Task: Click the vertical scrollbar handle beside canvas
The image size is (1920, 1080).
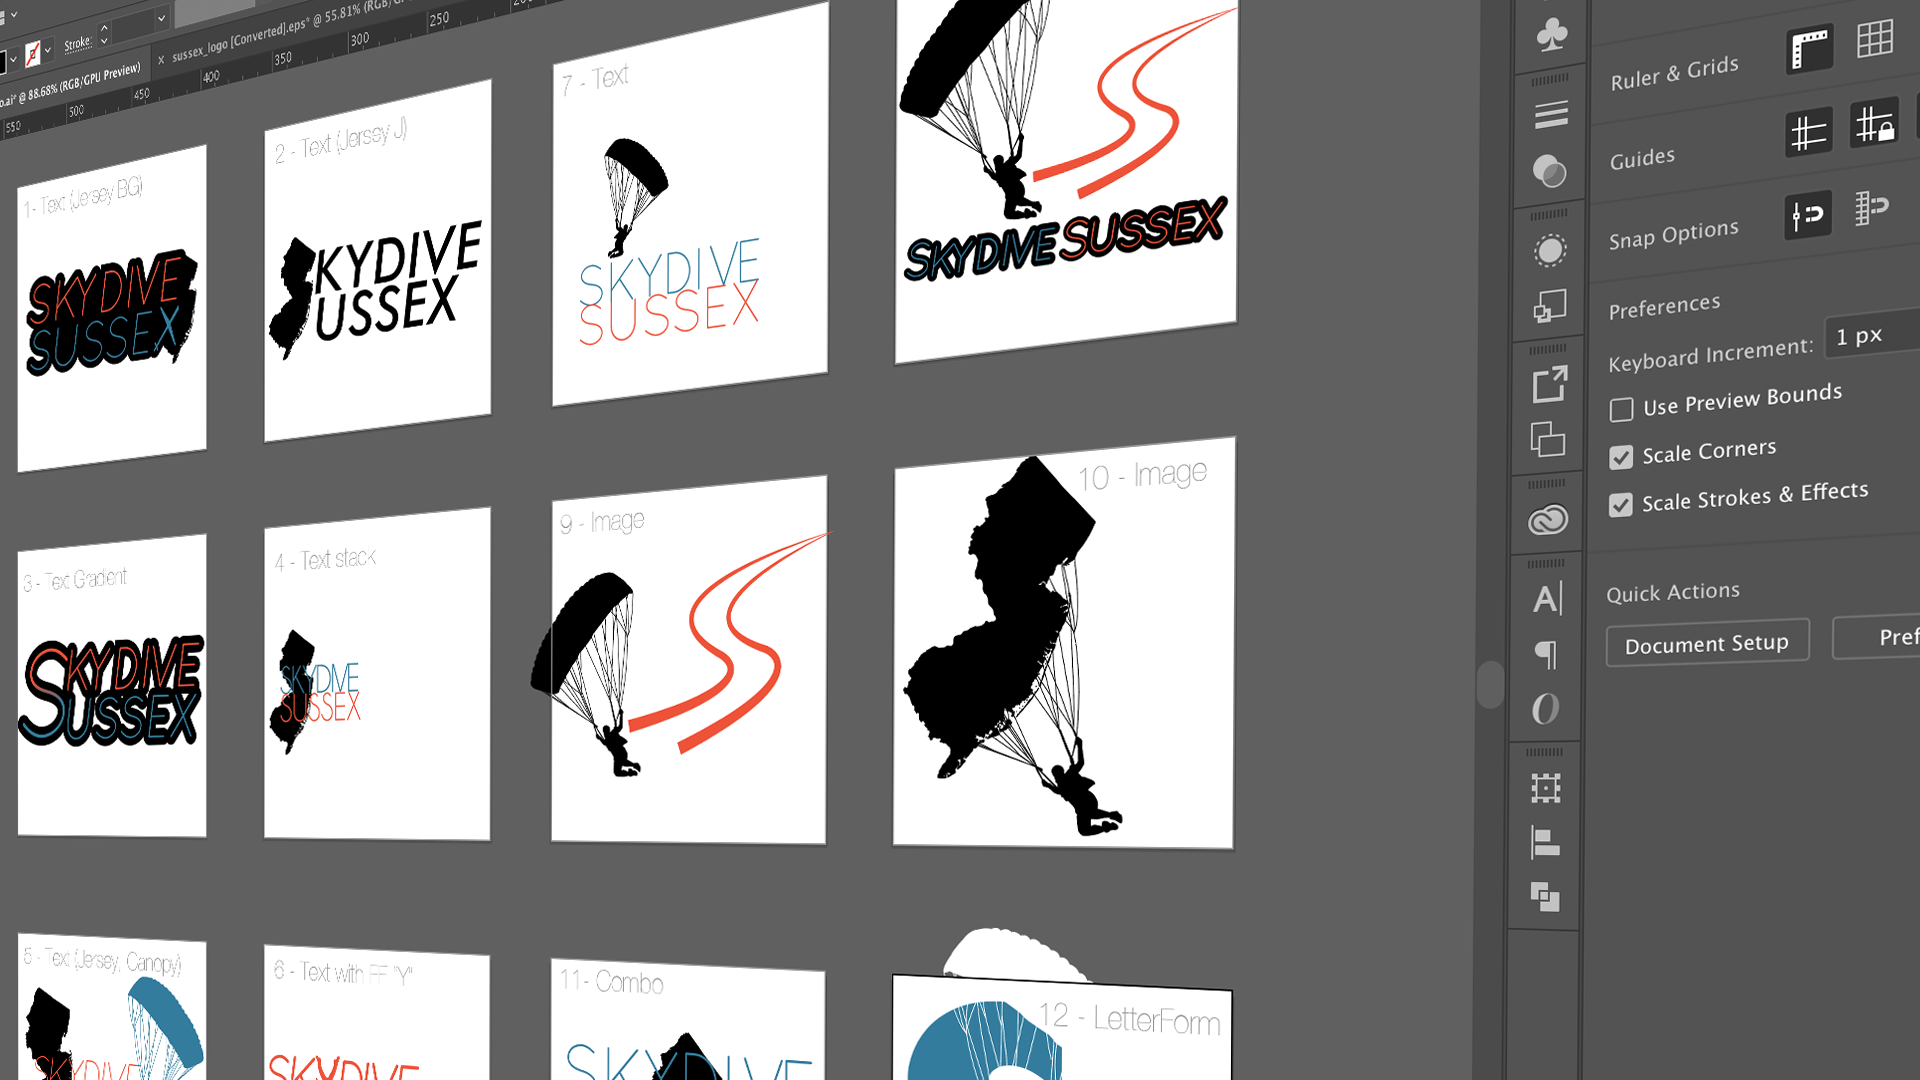Action: (1490, 684)
